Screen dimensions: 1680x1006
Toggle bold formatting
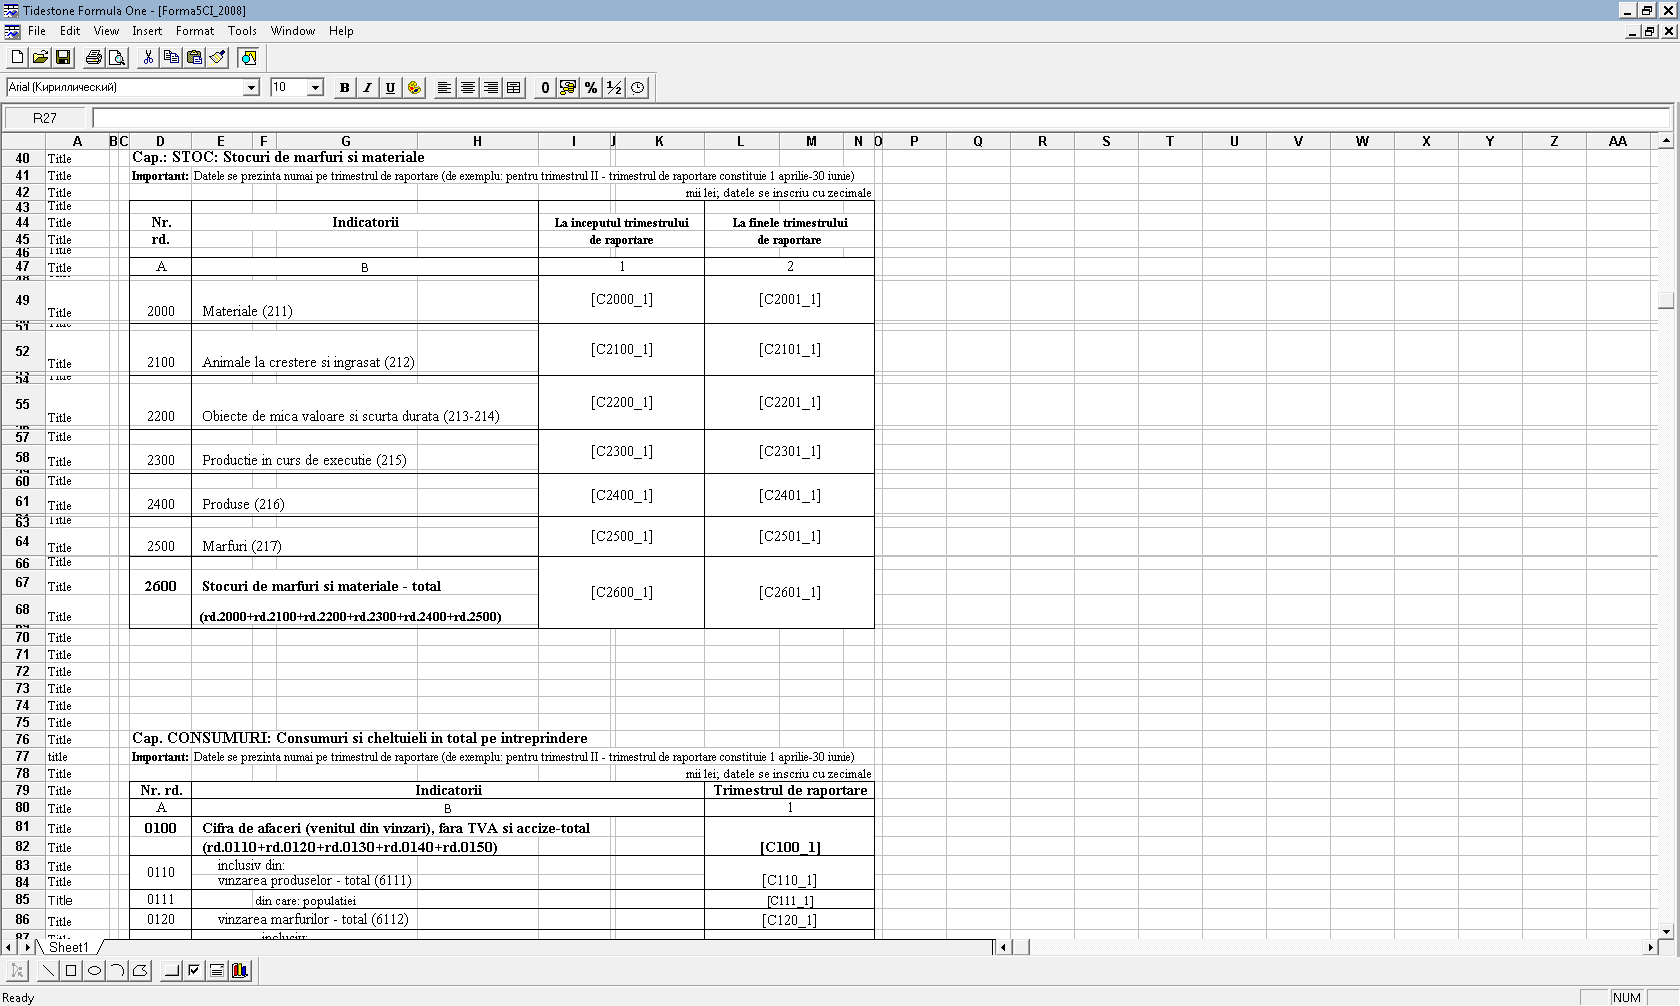click(344, 88)
